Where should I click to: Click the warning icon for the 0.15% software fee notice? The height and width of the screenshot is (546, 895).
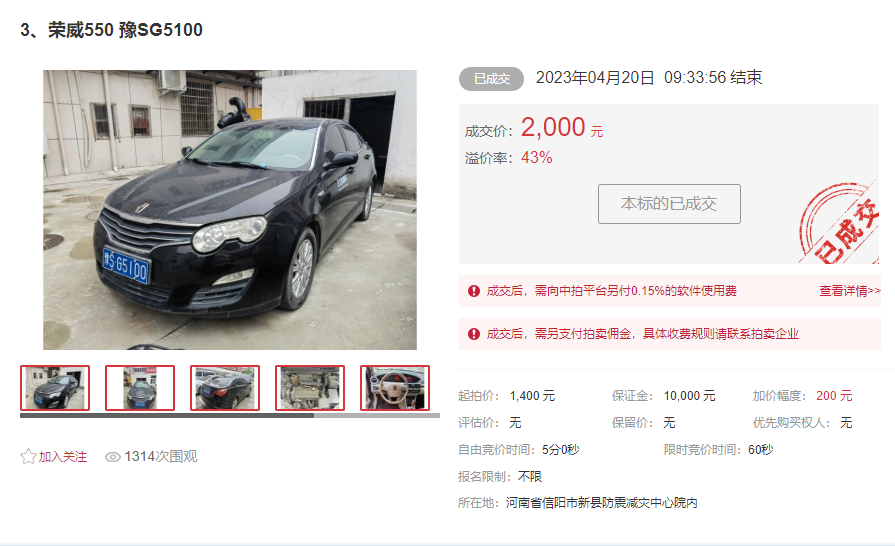pyautogui.click(x=474, y=291)
